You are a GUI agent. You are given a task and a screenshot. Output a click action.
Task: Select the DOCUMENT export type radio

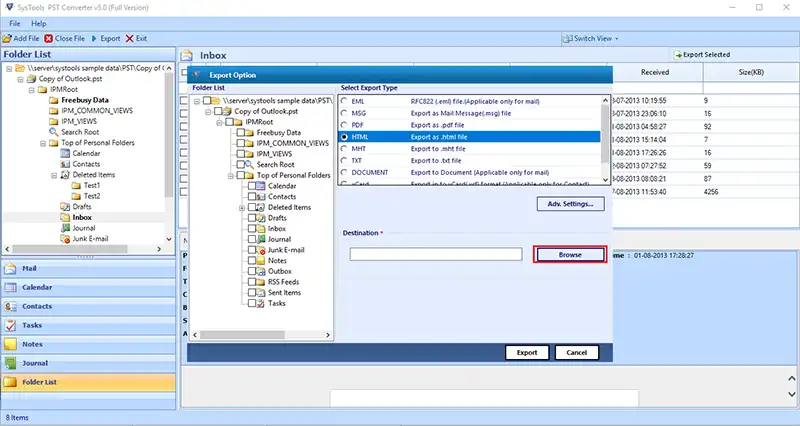tap(344, 172)
